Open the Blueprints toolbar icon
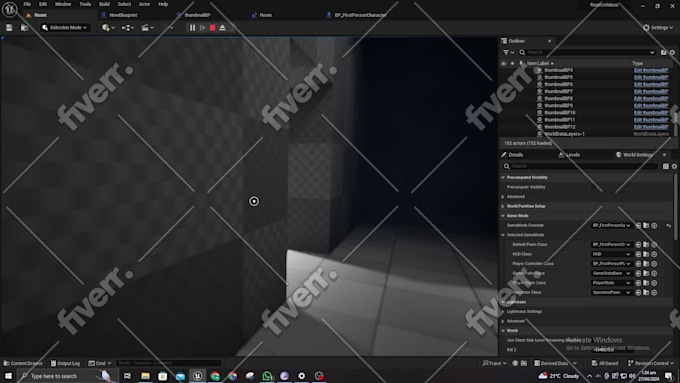680x383 pixels. [x=128, y=28]
